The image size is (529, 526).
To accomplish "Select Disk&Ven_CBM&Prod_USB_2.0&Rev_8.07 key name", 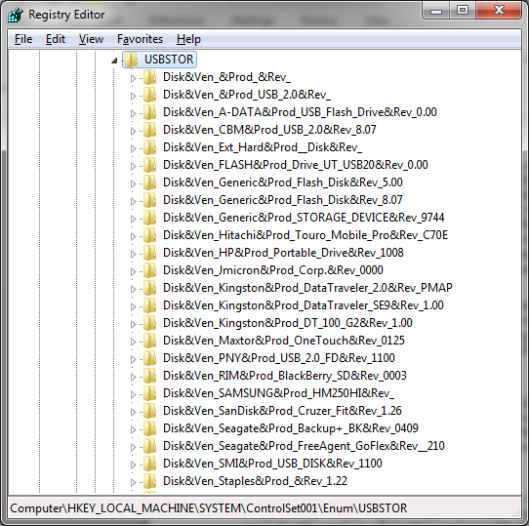I will (x=270, y=130).
